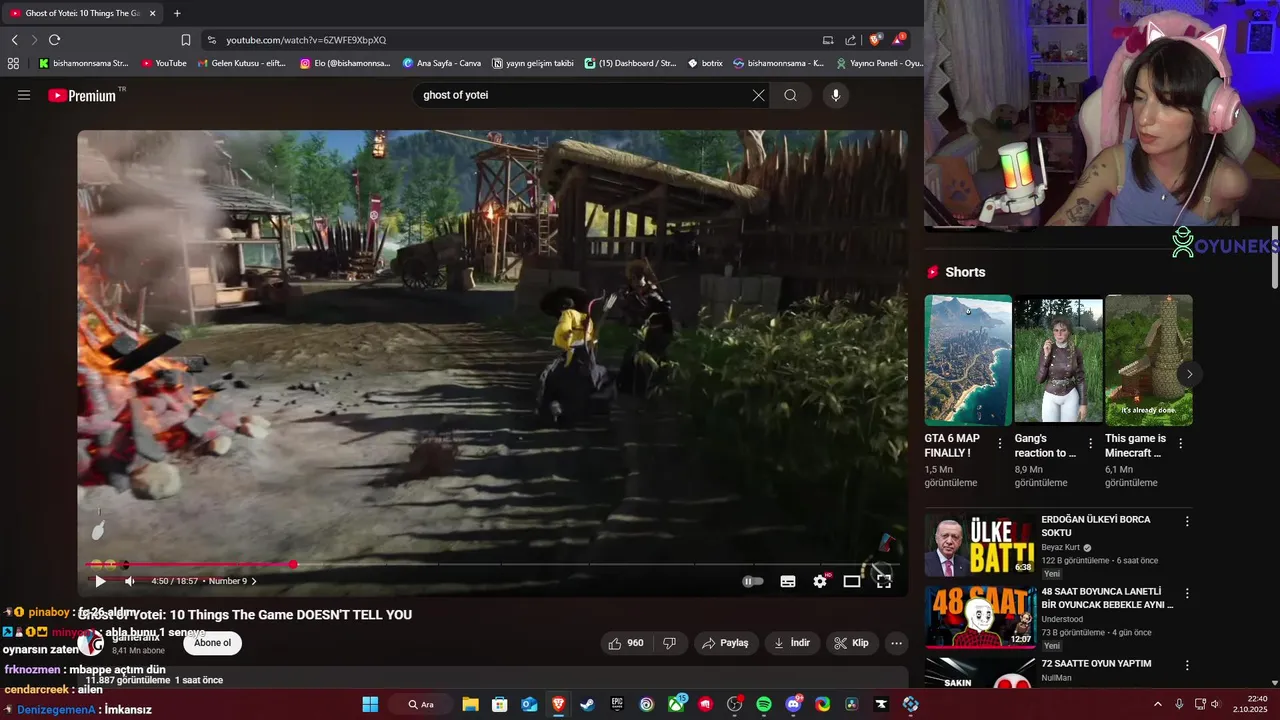Open options for 'GTA 6 MAP FINALLY' short
This screenshot has height=720, width=1280.
tap(1000, 443)
